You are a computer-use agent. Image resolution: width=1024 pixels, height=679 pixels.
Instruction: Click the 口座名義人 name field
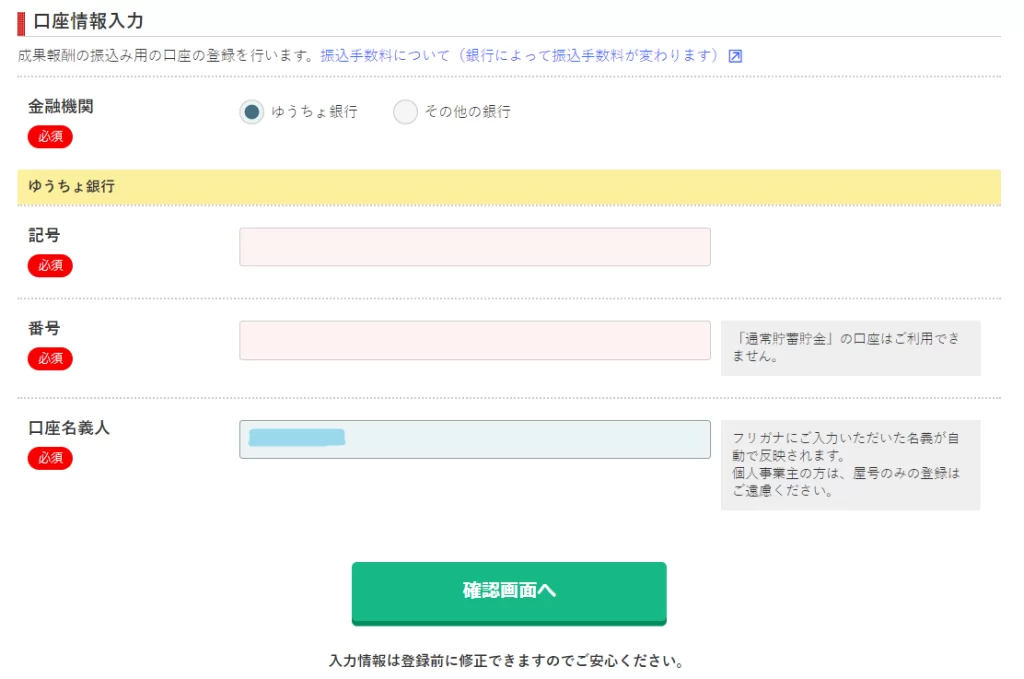(474, 439)
